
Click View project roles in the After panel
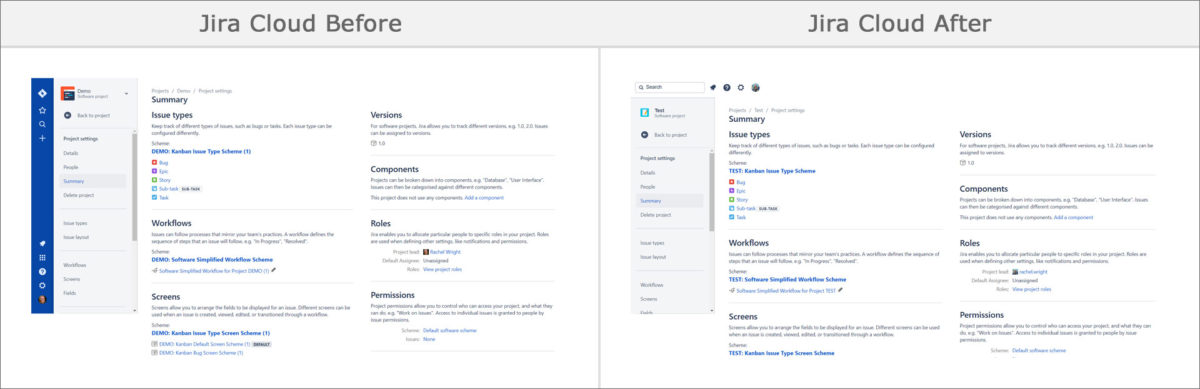click(x=1031, y=289)
